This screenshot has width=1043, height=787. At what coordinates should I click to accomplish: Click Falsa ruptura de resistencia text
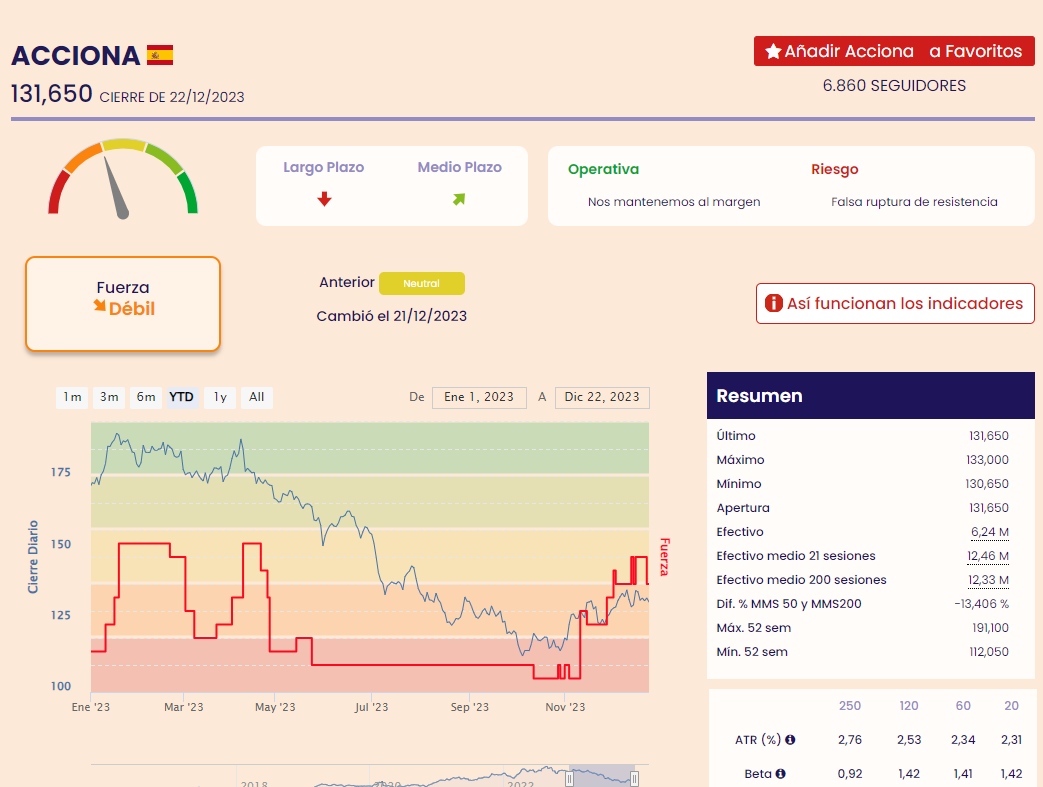pyautogui.click(x=914, y=202)
